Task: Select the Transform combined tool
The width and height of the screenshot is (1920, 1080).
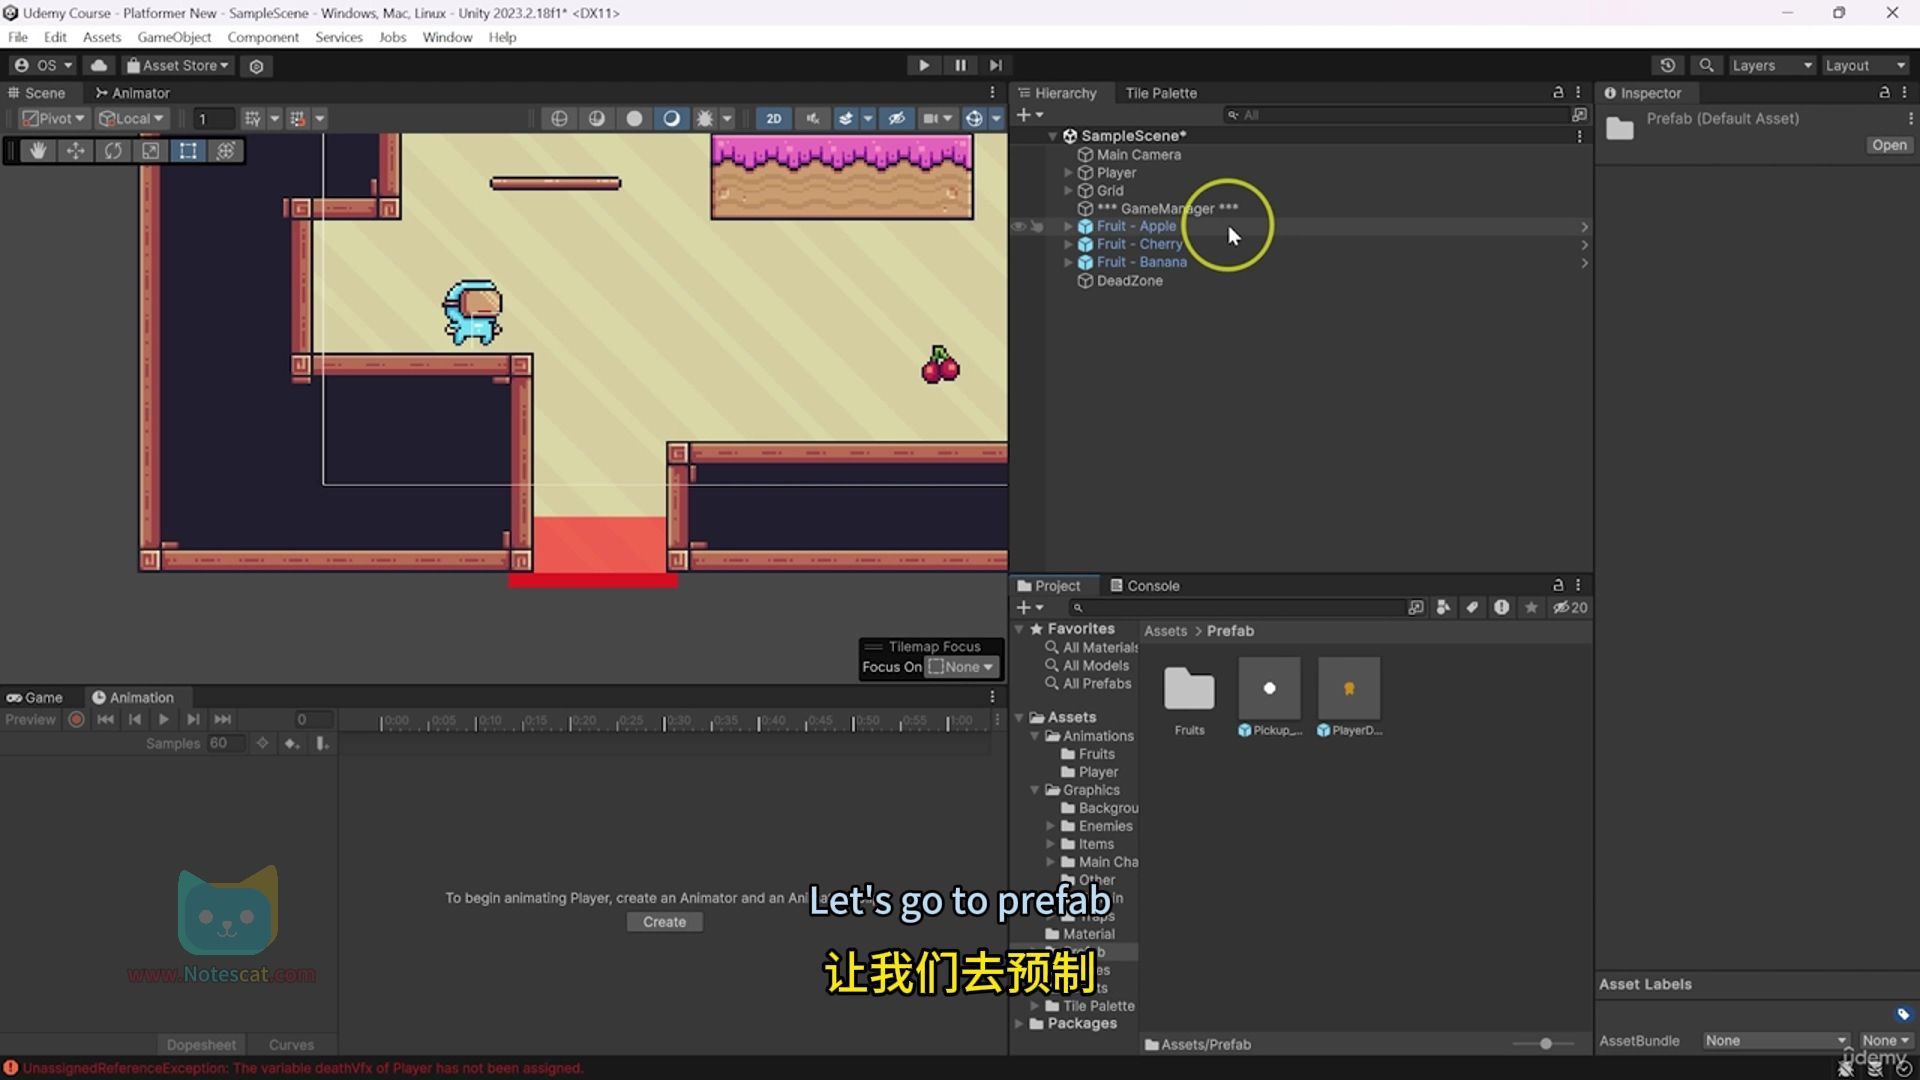Action: tap(226, 151)
